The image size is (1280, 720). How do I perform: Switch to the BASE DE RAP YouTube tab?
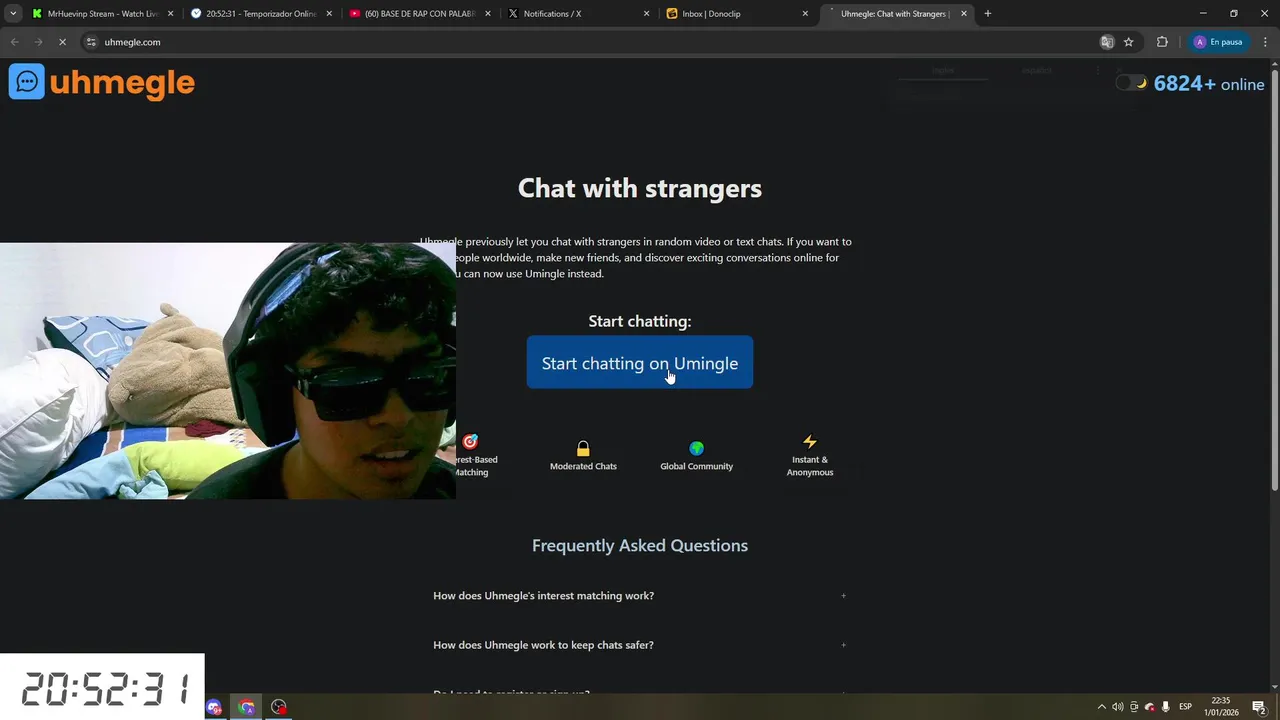pyautogui.click(x=418, y=14)
